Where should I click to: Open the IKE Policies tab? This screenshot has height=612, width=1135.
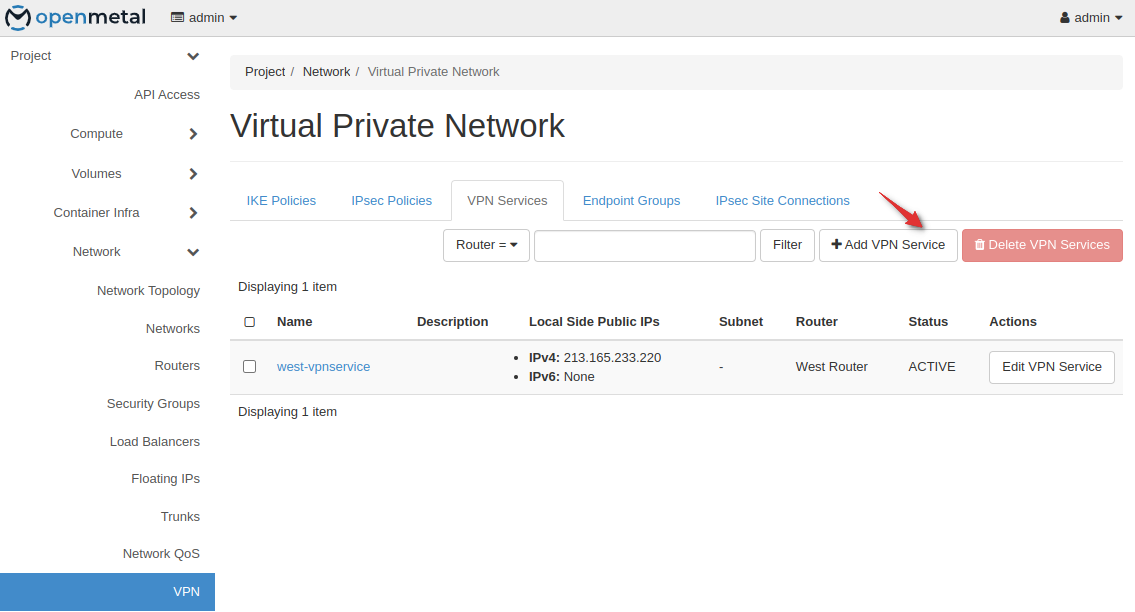pos(281,200)
